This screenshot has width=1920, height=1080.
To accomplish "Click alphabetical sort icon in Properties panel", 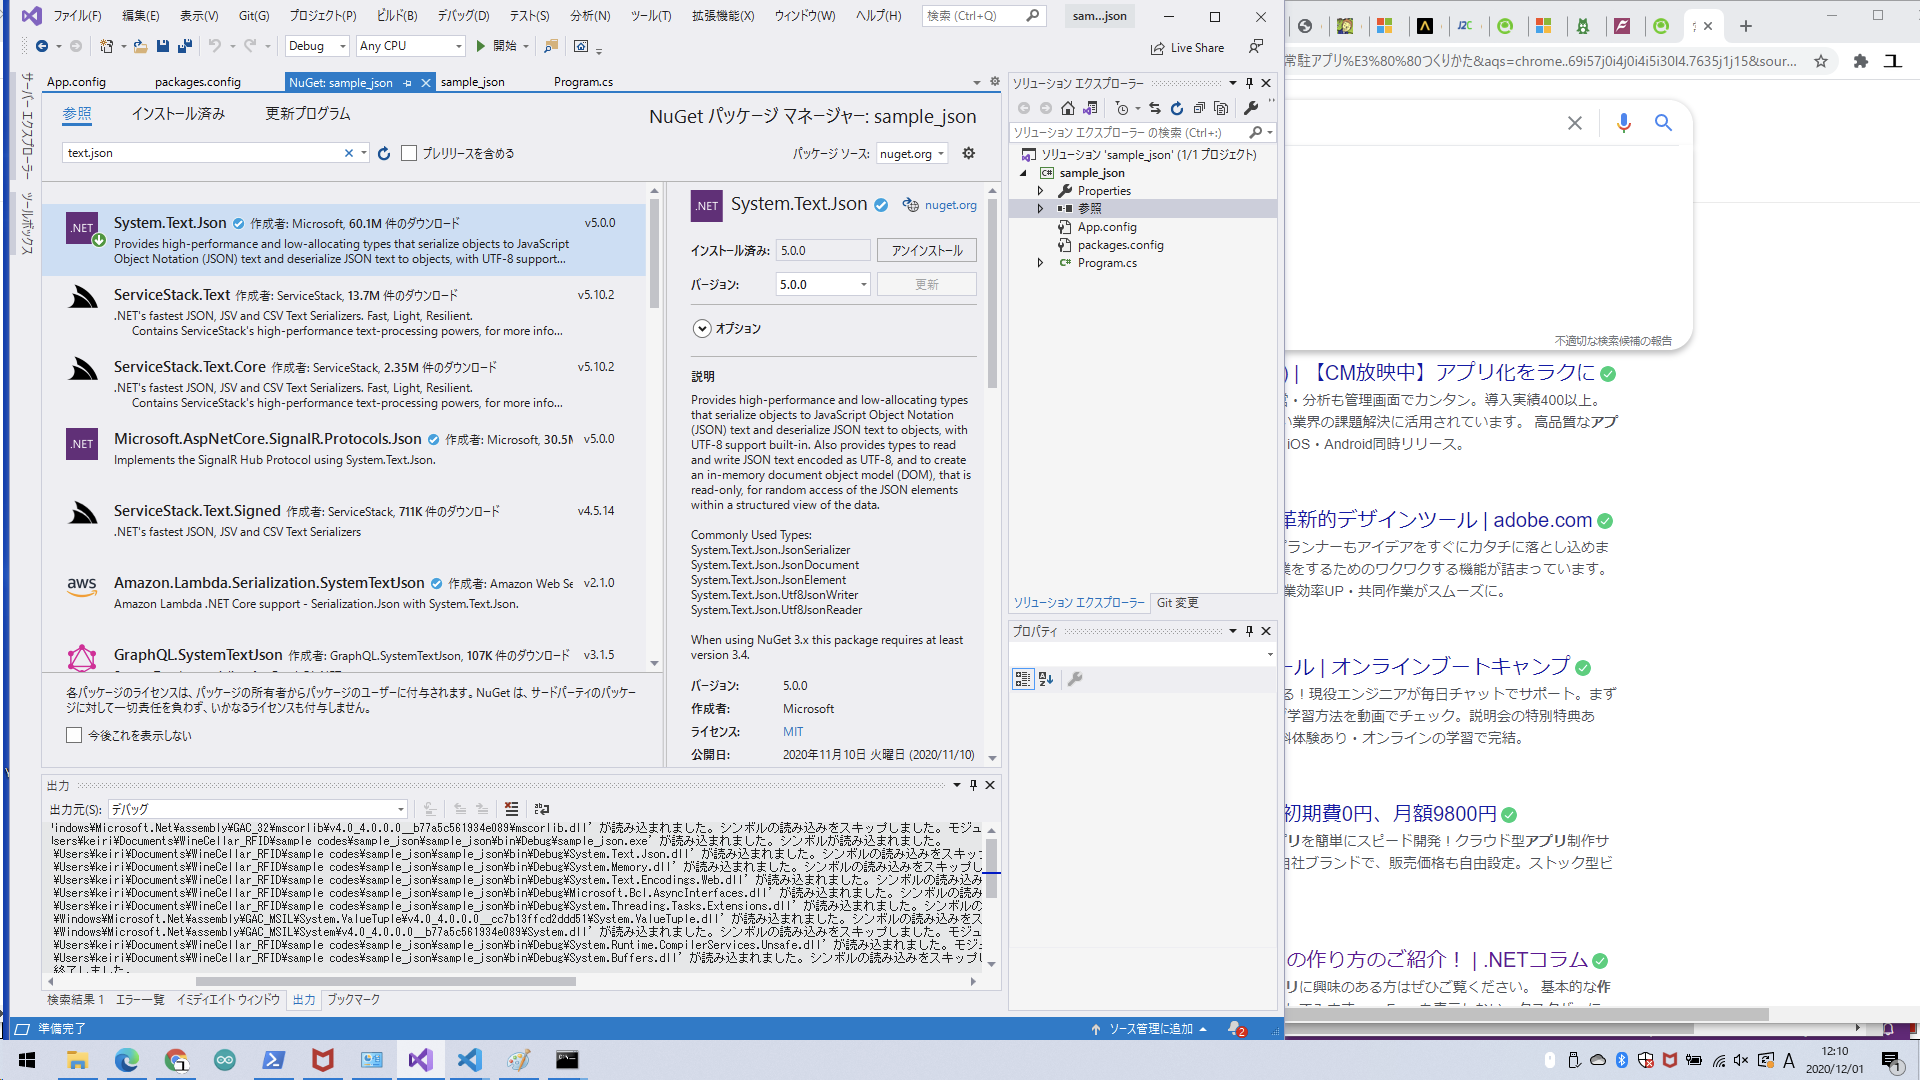I will 1046,679.
